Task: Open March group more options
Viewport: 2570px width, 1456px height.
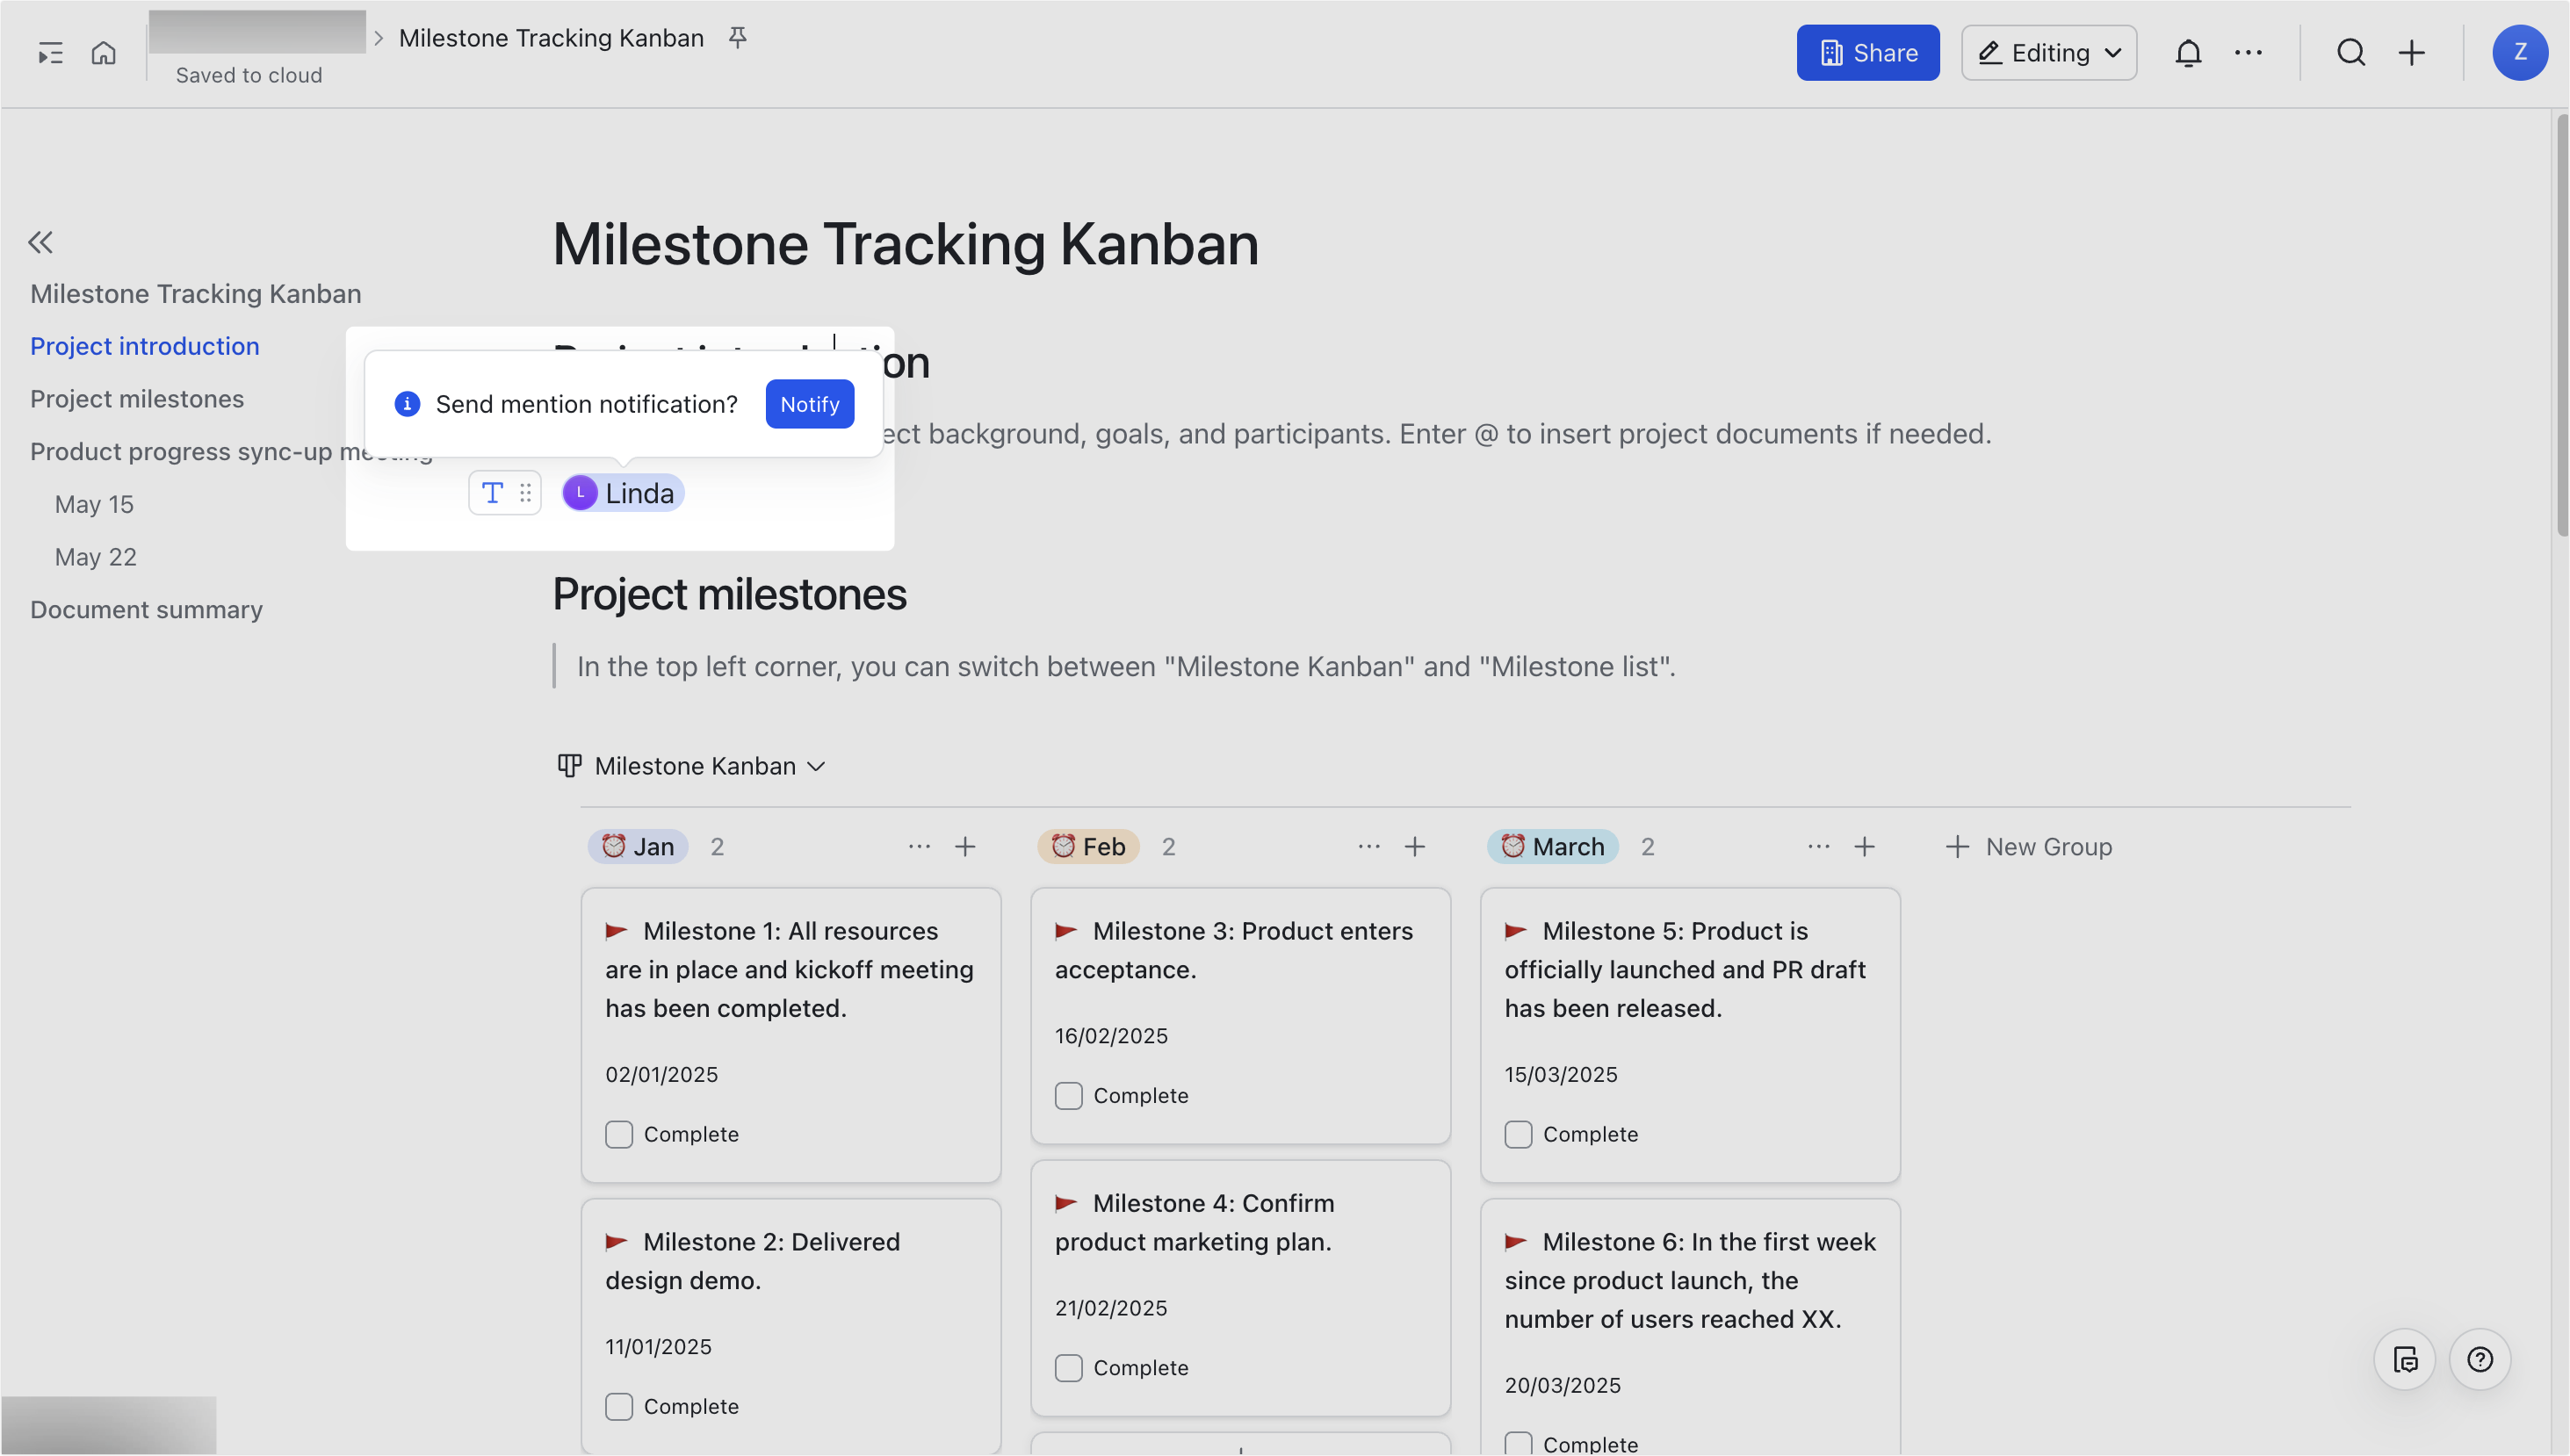Action: click(x=1819, y=847)
